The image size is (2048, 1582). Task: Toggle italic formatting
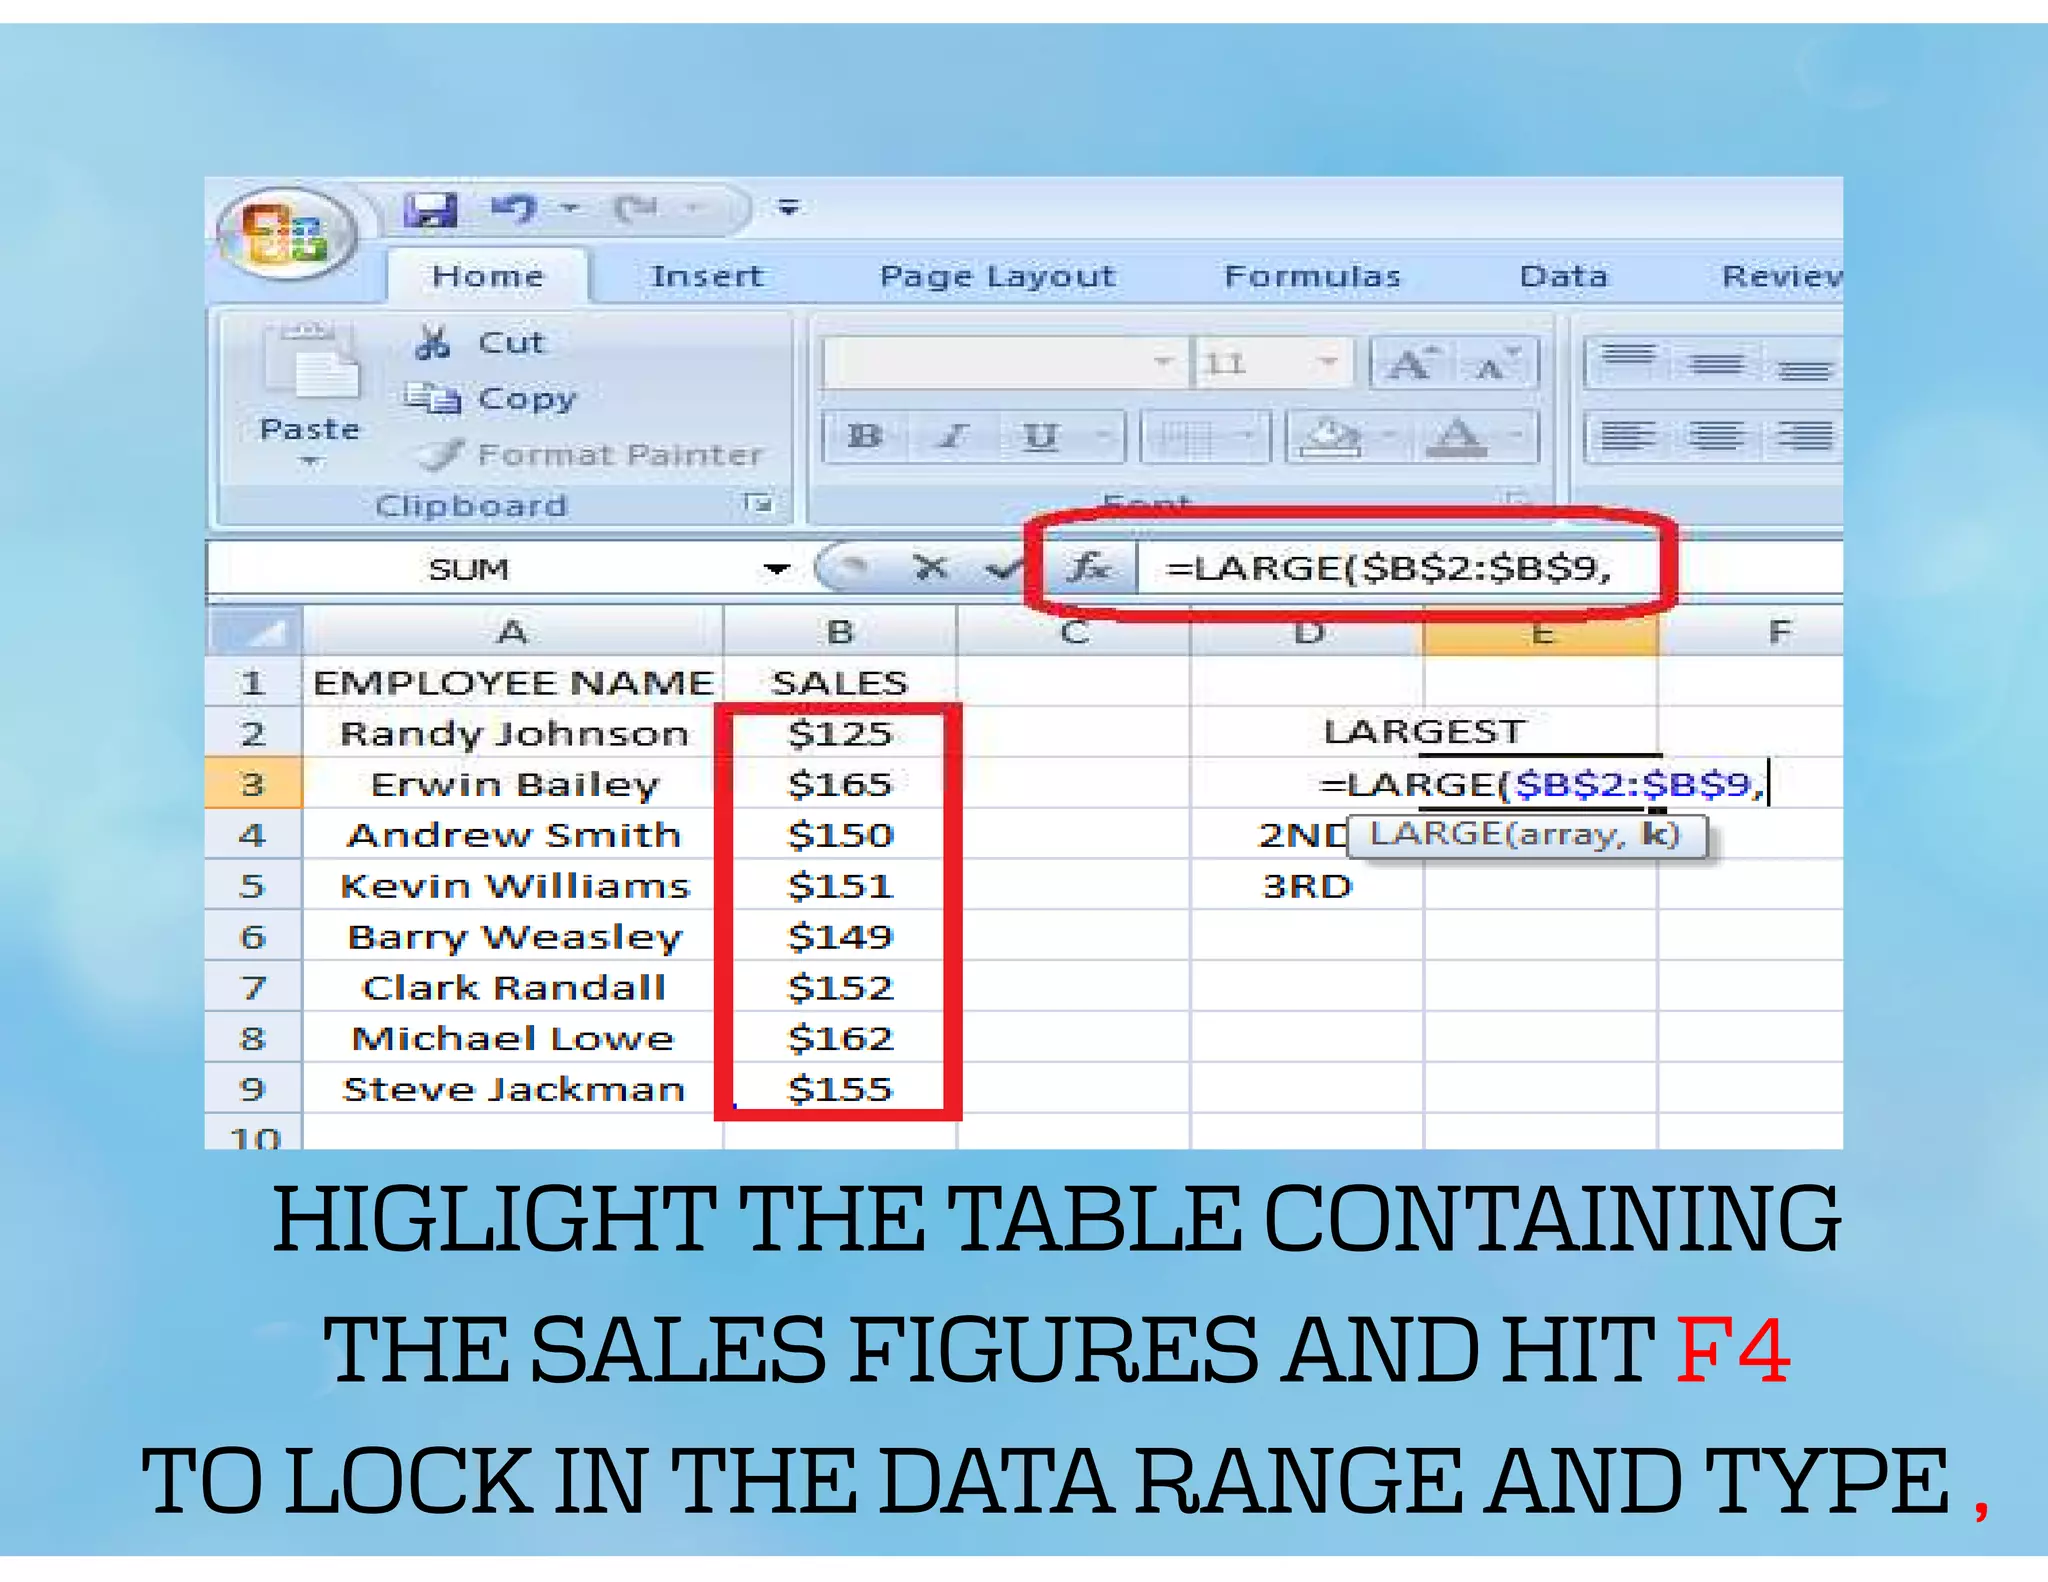pyautogui.click(x=953, y=436)
